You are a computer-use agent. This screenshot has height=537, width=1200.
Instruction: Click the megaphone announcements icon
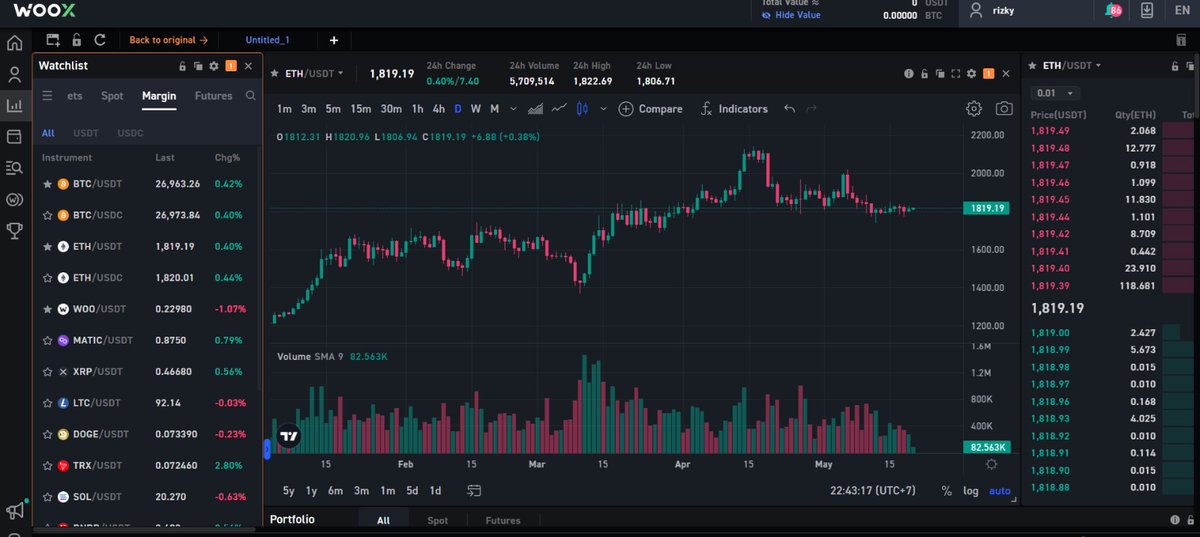[14, 511]
